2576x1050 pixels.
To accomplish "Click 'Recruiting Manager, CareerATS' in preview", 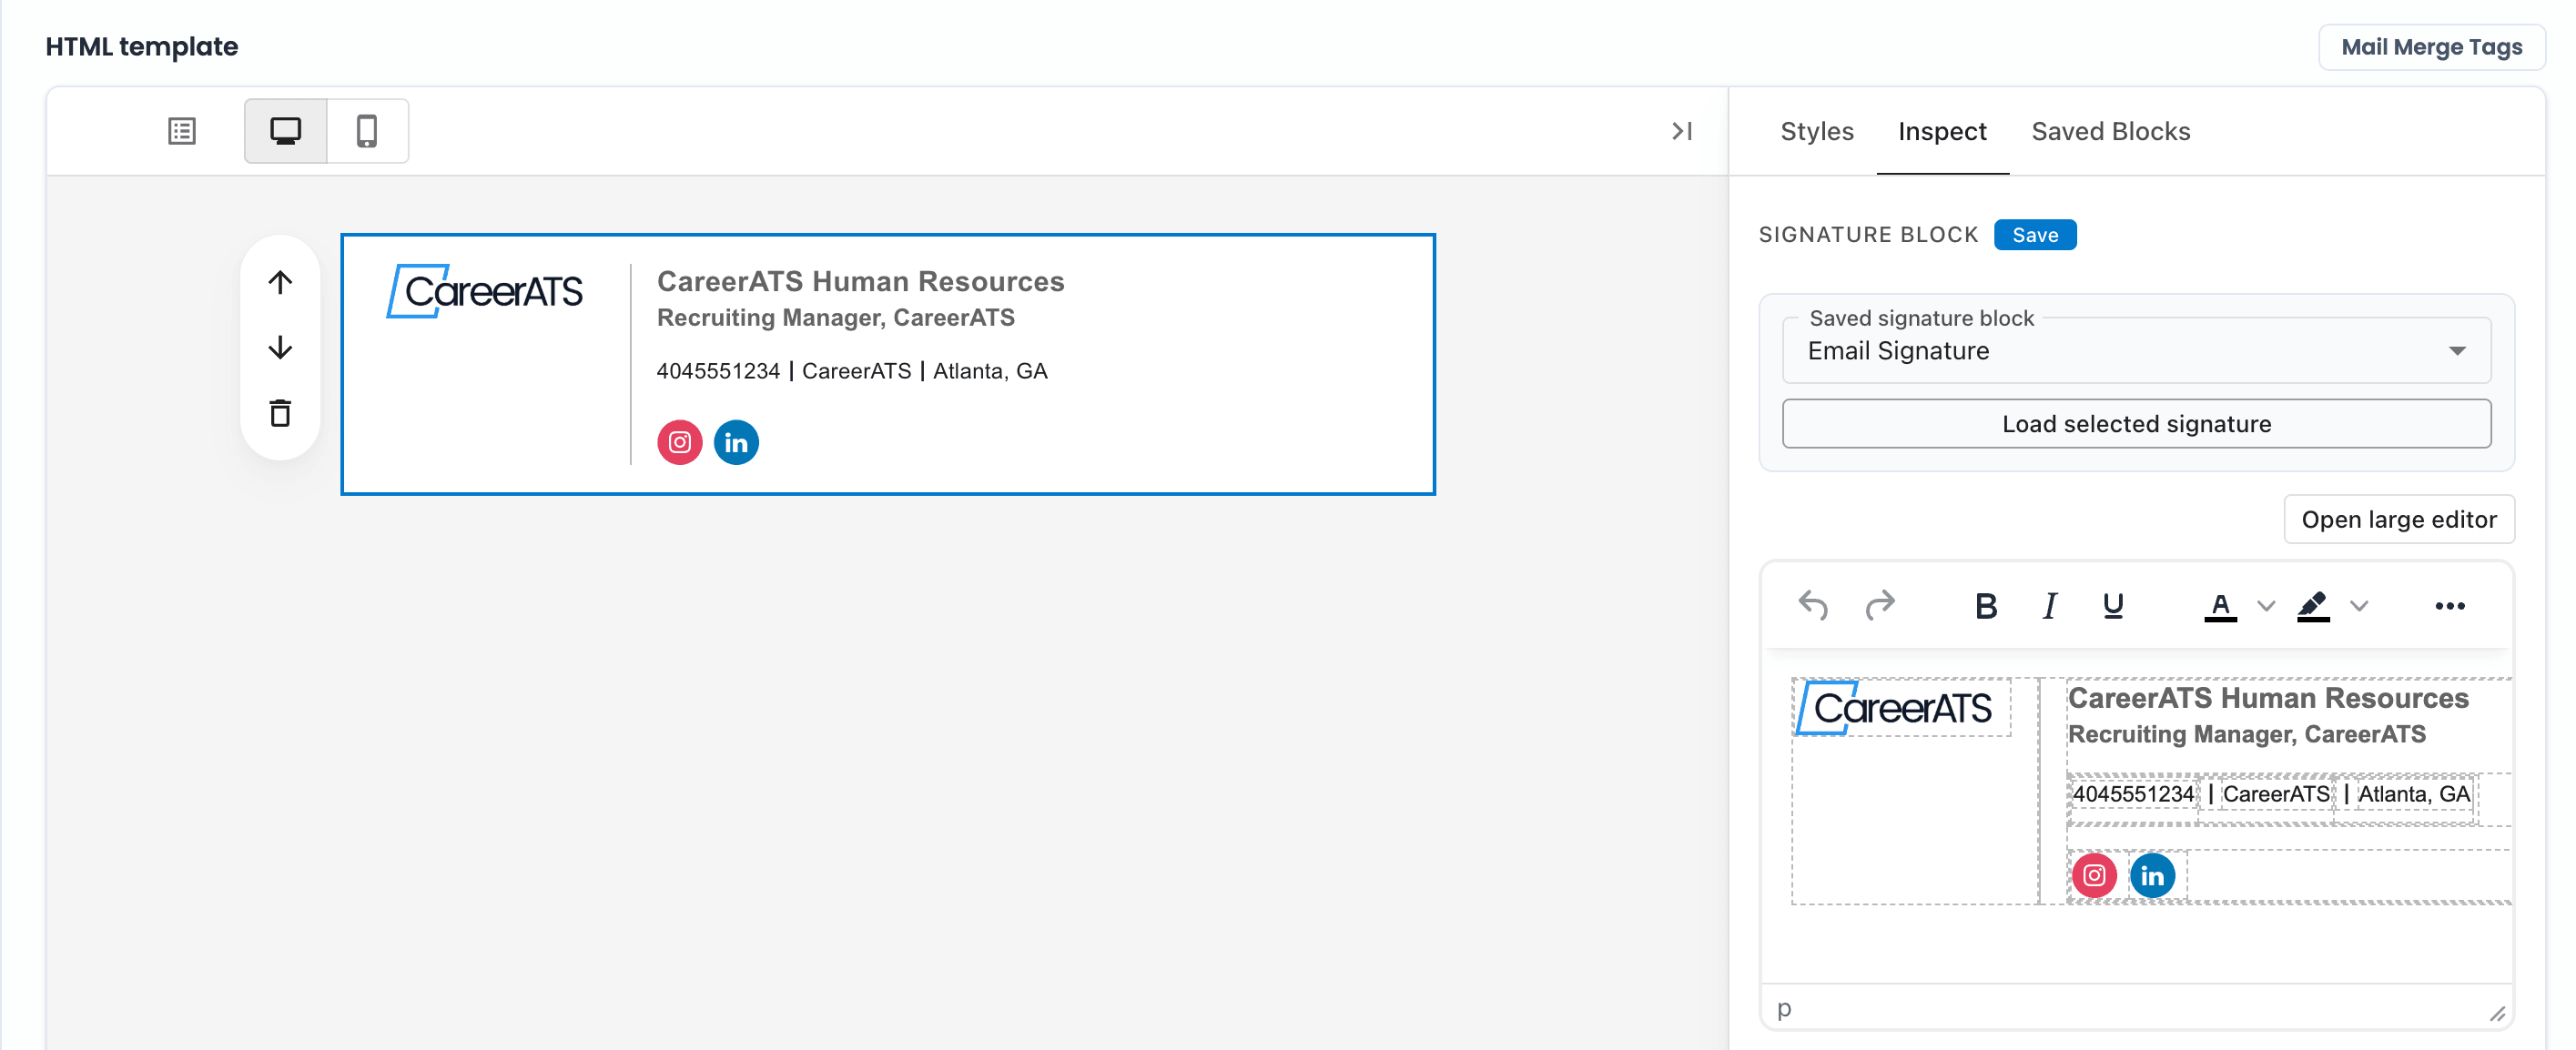I will [x=835, y=318].
